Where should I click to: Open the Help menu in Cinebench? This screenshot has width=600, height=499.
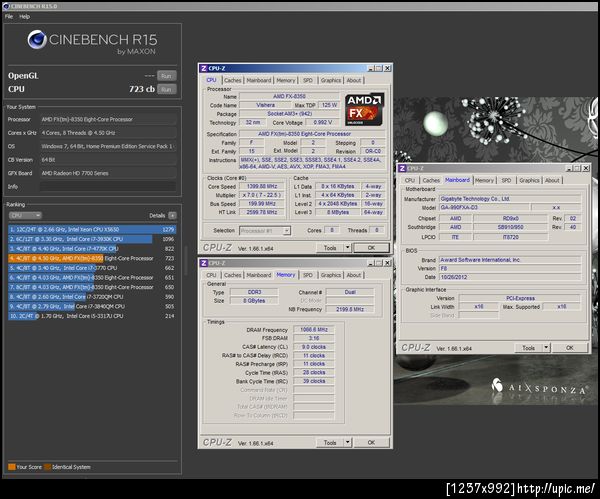tap(24, 16)
